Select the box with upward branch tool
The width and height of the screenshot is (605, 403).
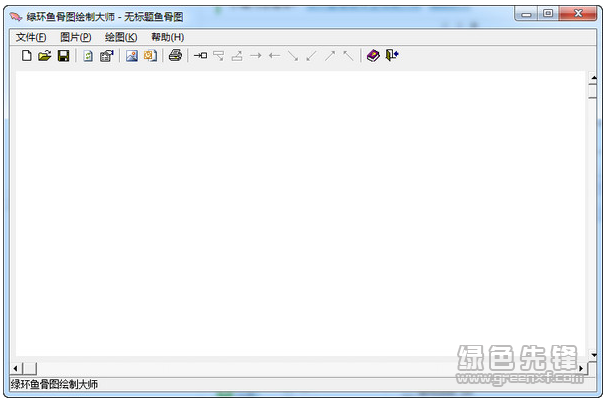(x=237, y=56)
